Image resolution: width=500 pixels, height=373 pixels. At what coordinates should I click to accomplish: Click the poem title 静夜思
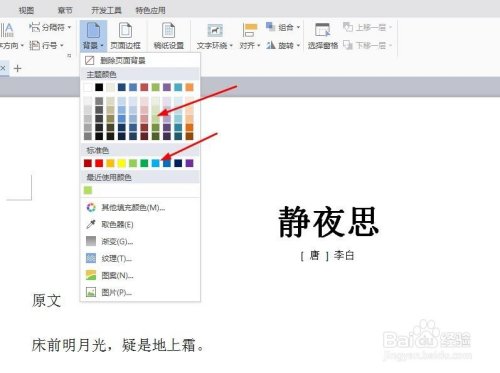tap(329, 222)
